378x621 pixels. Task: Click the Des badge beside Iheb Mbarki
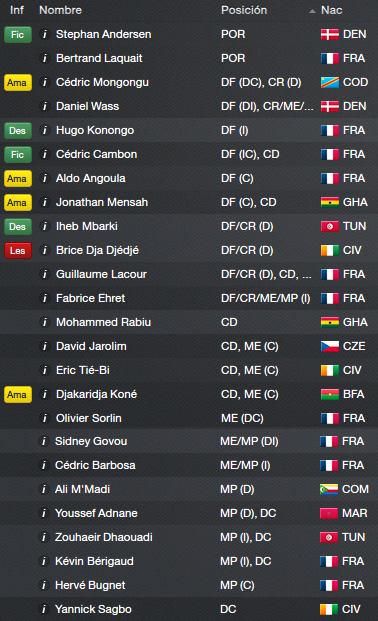pyautogui.click(x=18, y=227)
